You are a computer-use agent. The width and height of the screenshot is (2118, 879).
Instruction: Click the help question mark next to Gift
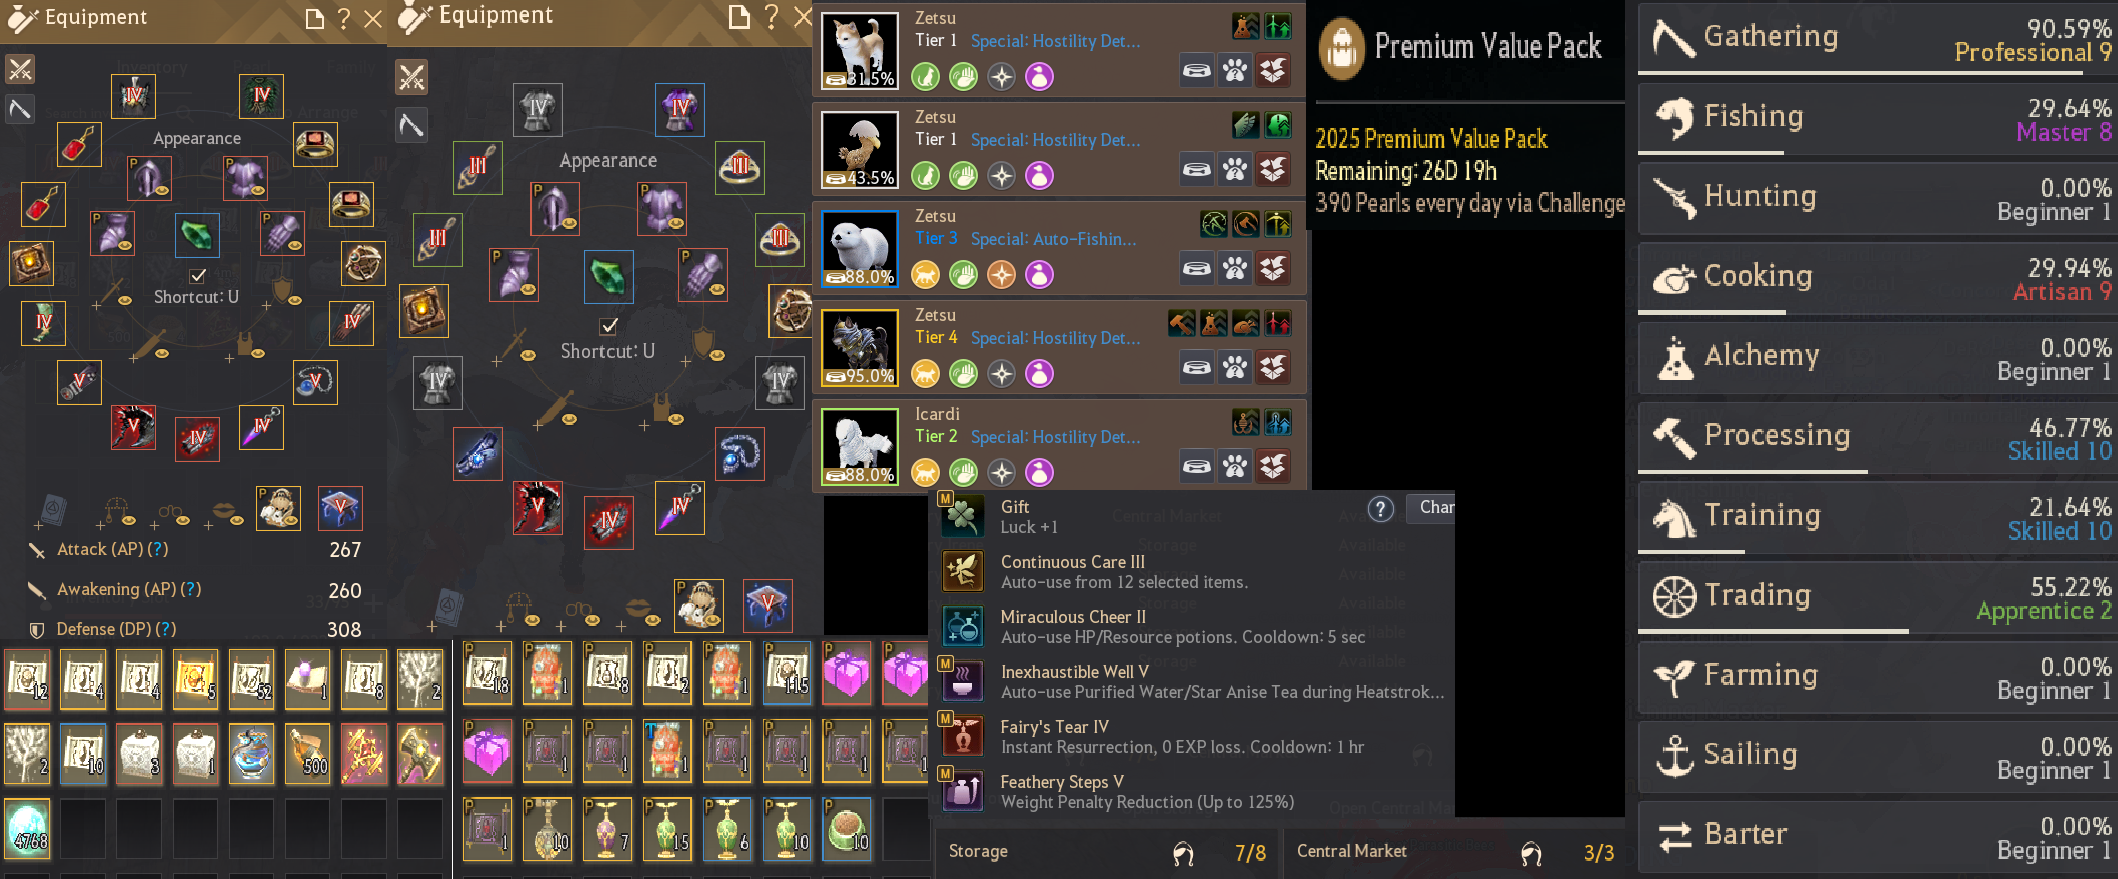pyautogui.click(x=1380, y=509)
